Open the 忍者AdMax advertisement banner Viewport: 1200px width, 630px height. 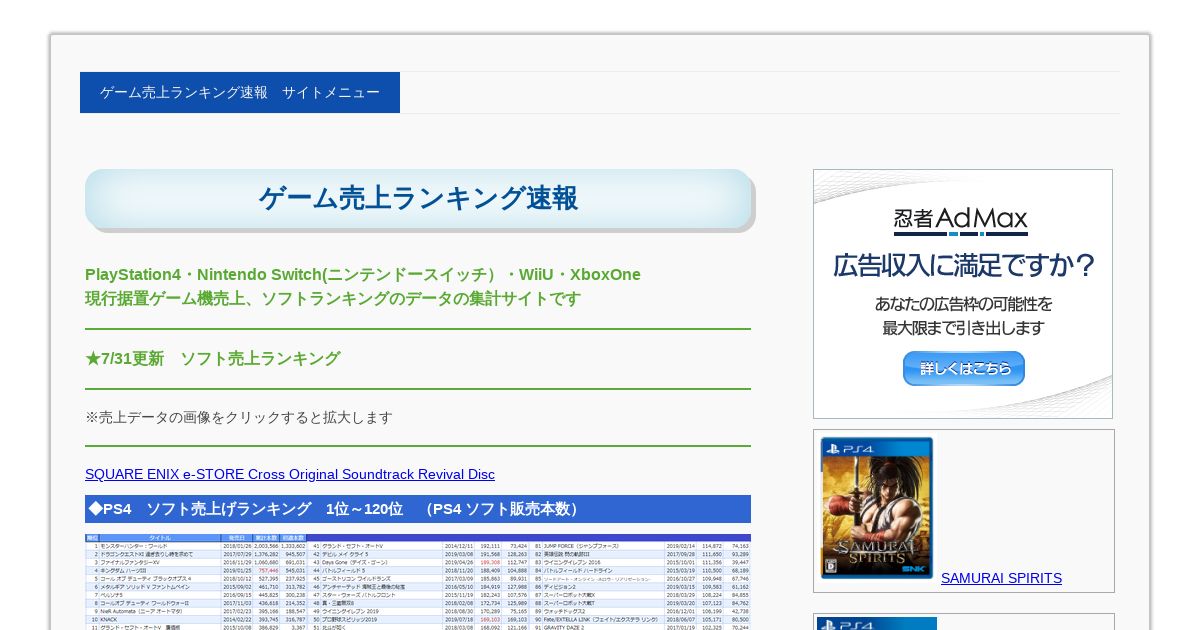[x=963, y=294]
